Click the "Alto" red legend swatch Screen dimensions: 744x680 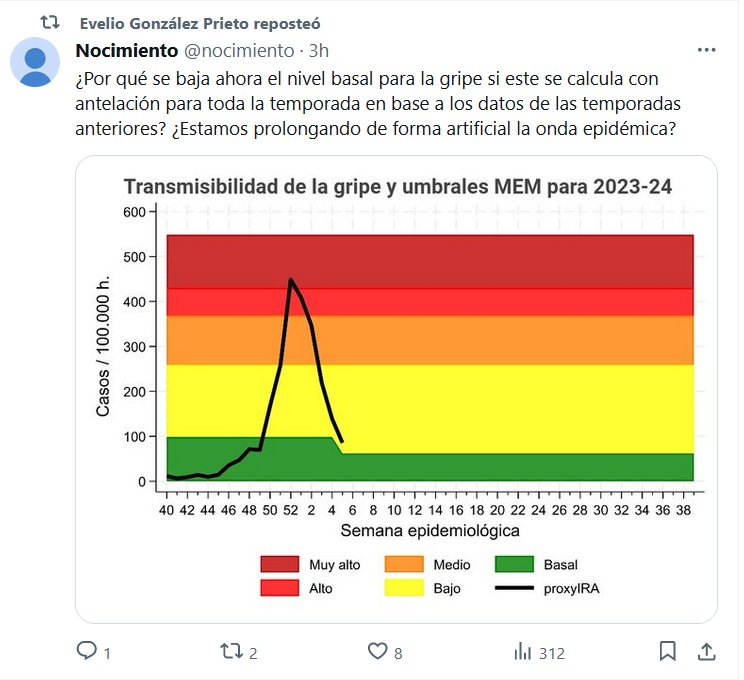[x=280, y=588]
